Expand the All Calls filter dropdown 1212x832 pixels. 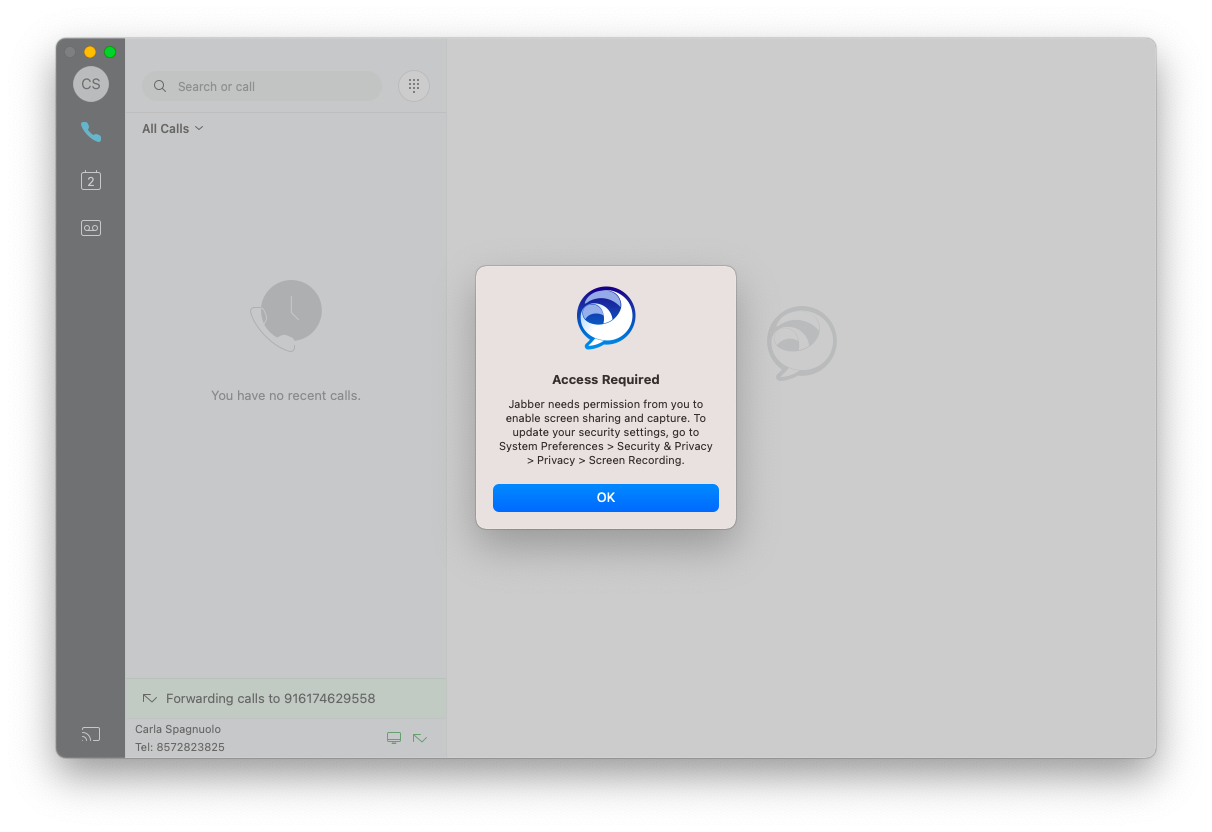click(172, 129)
